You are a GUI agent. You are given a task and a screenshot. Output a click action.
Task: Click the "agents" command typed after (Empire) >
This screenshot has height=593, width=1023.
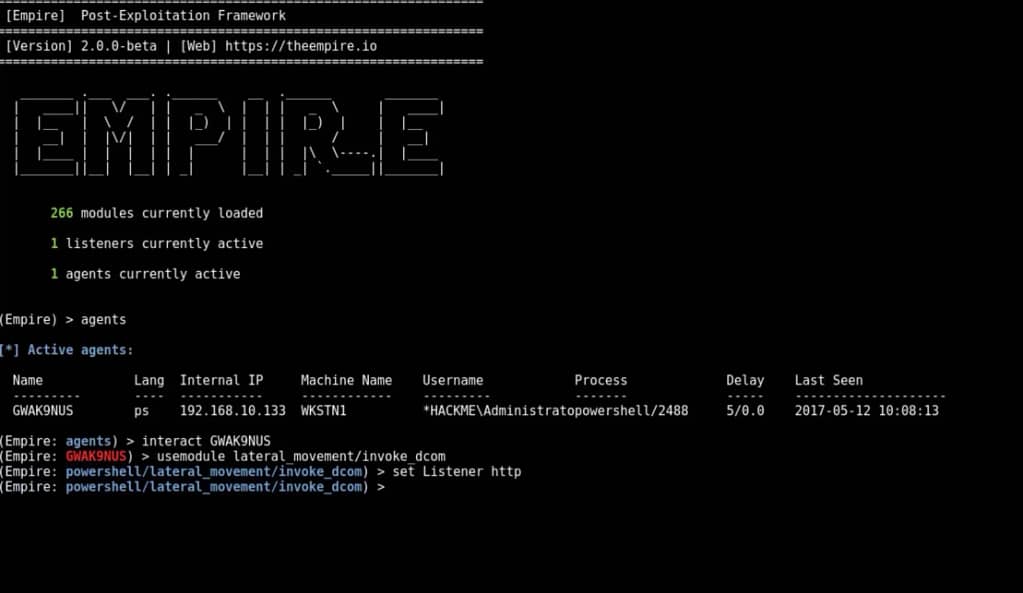click(x=104, y=320)
